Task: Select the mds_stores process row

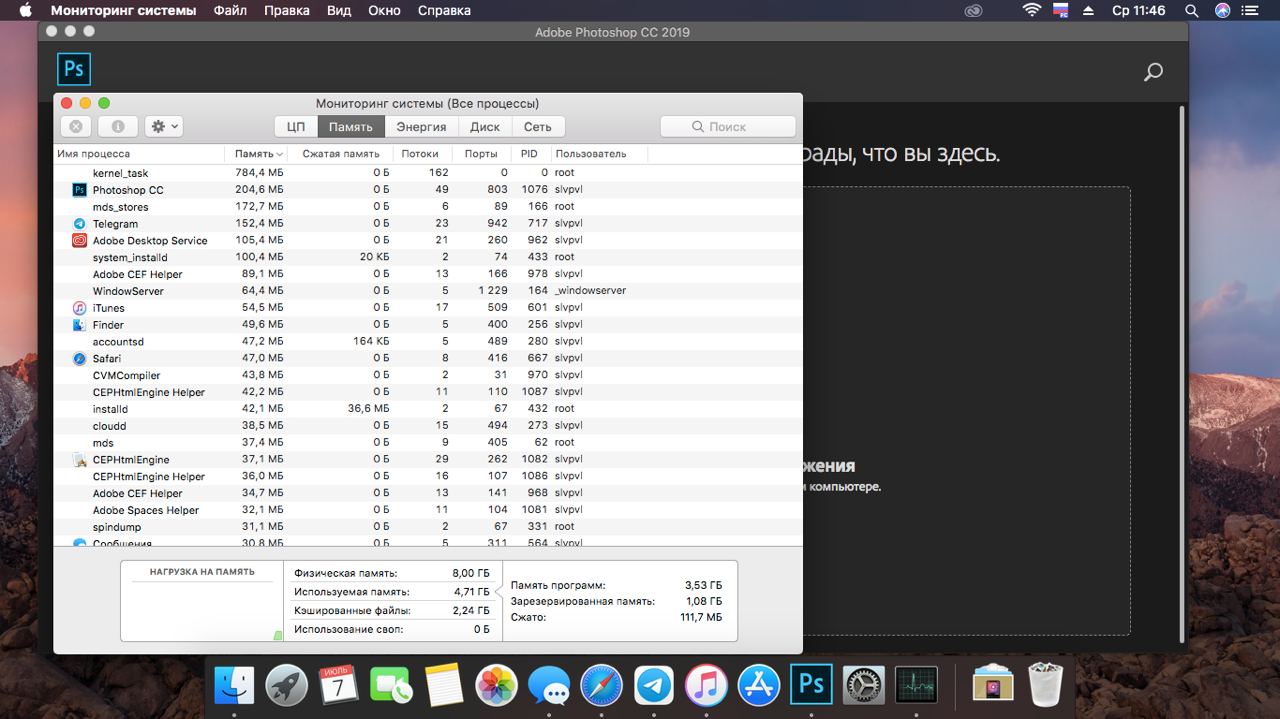Action: pos(428,207)
